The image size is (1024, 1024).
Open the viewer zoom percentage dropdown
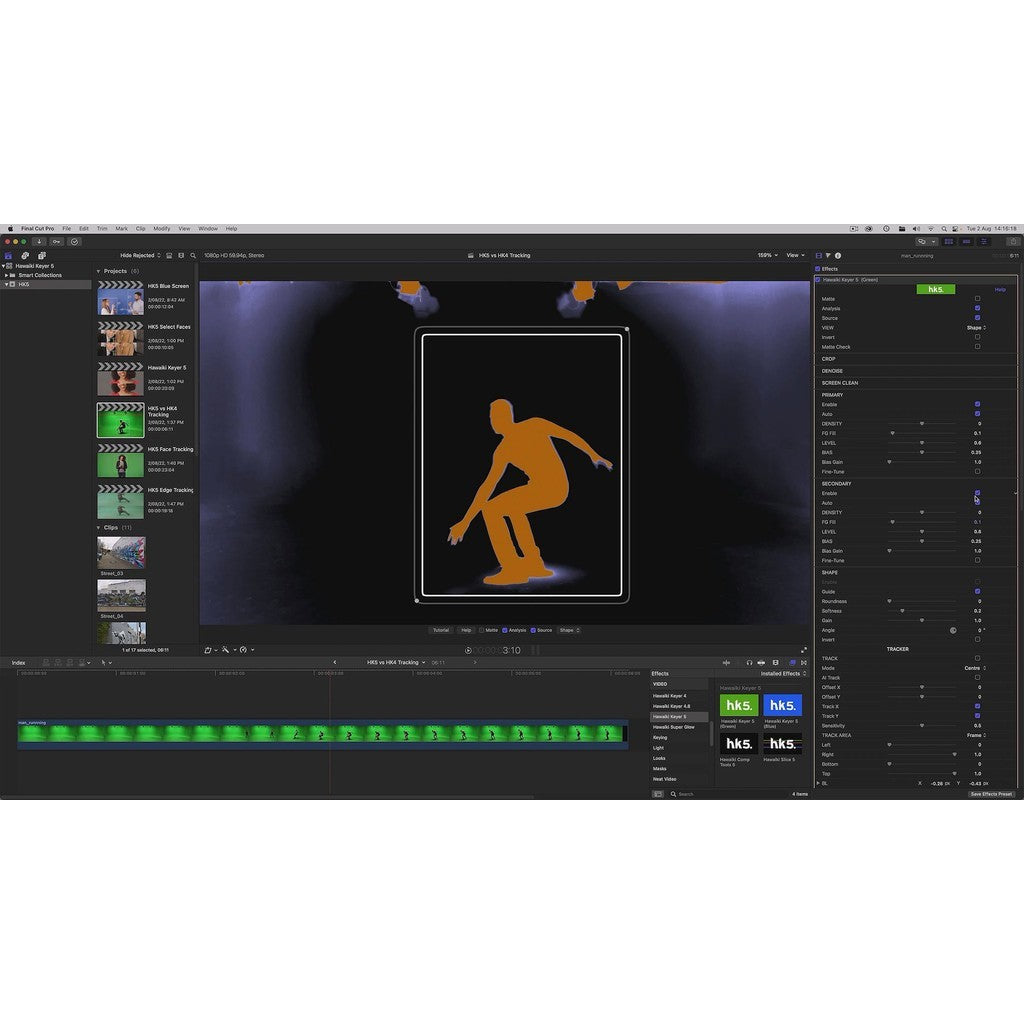767,255
